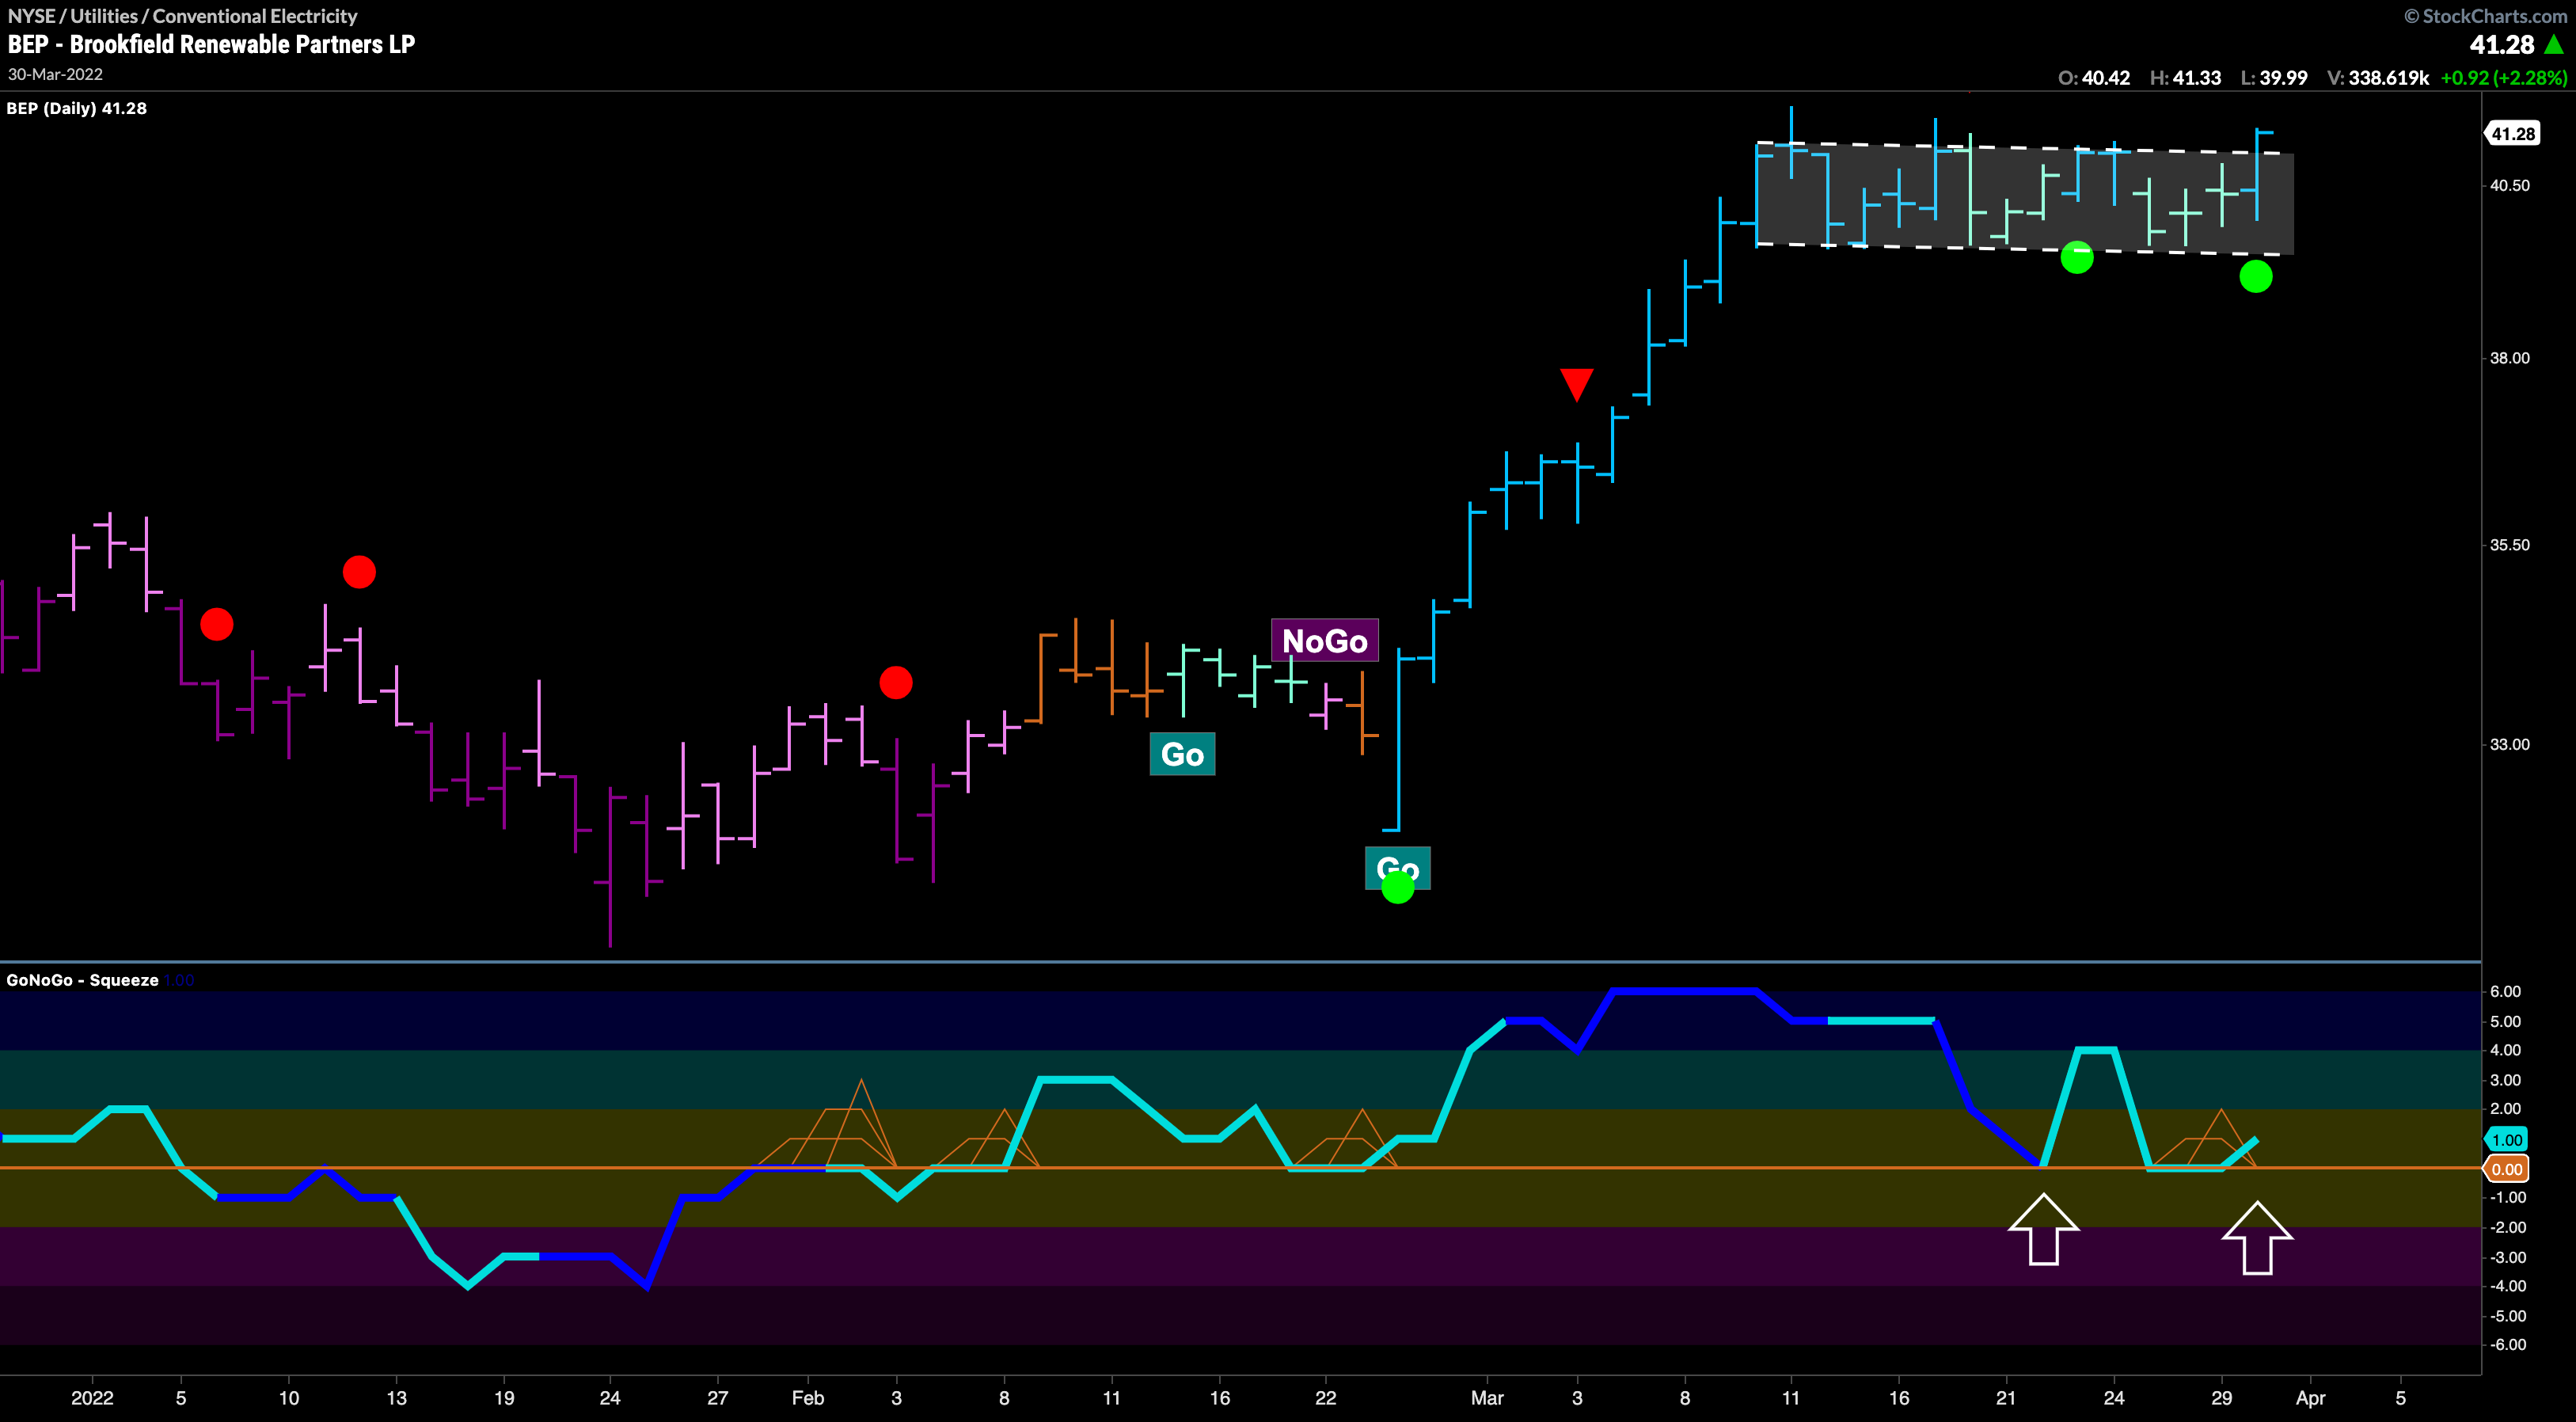The image size is (2576, 1422).
Task: Click the NYSE / Utilities / Conventional Electricity text
Action: (182, 16)
